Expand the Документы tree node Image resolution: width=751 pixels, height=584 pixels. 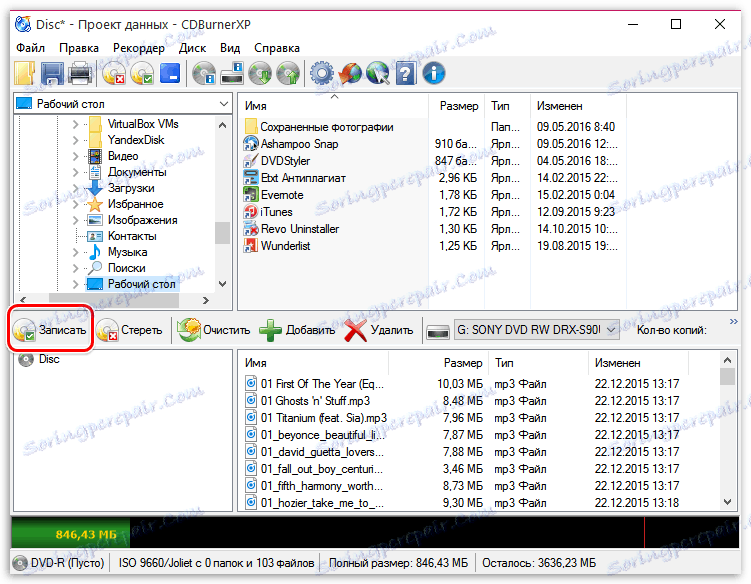coord(75,172)
